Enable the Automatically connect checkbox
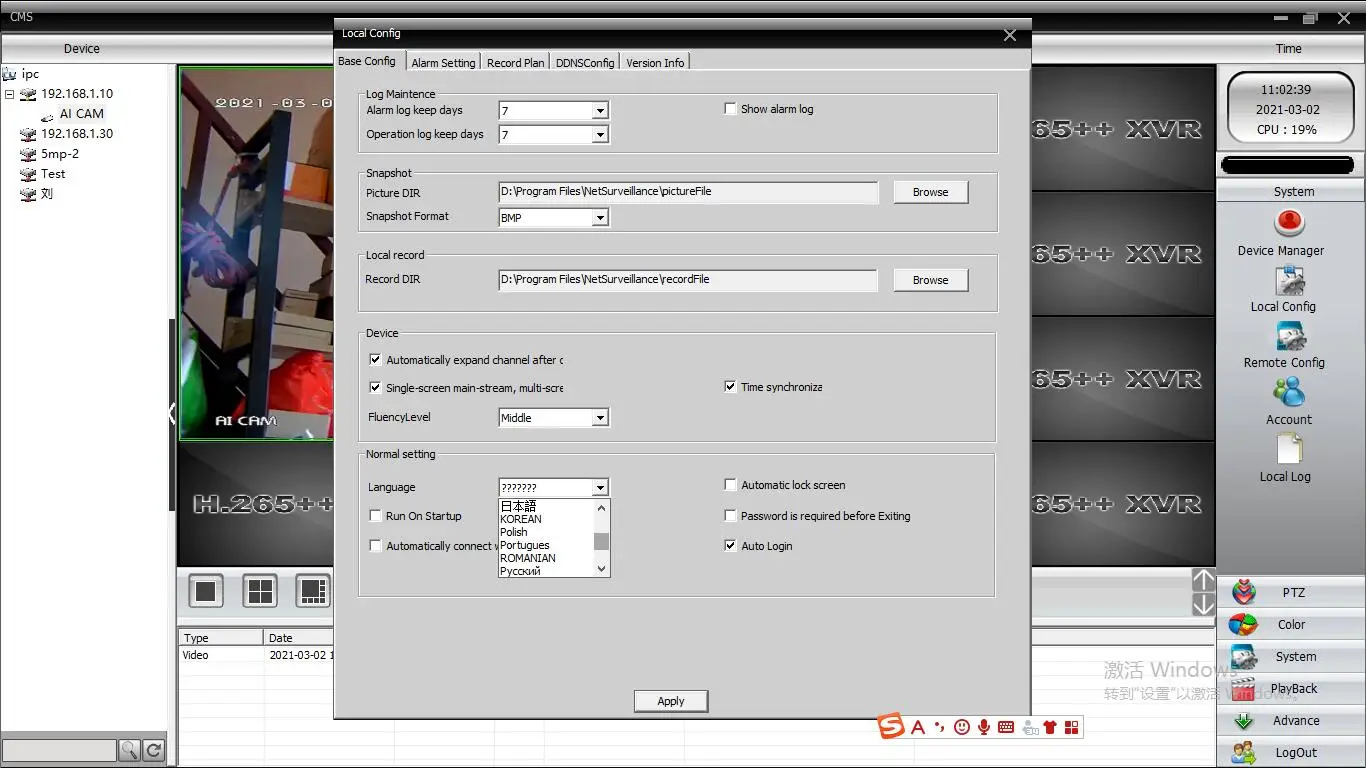This screenshot has height=768, width=1366. pos(376,546)
